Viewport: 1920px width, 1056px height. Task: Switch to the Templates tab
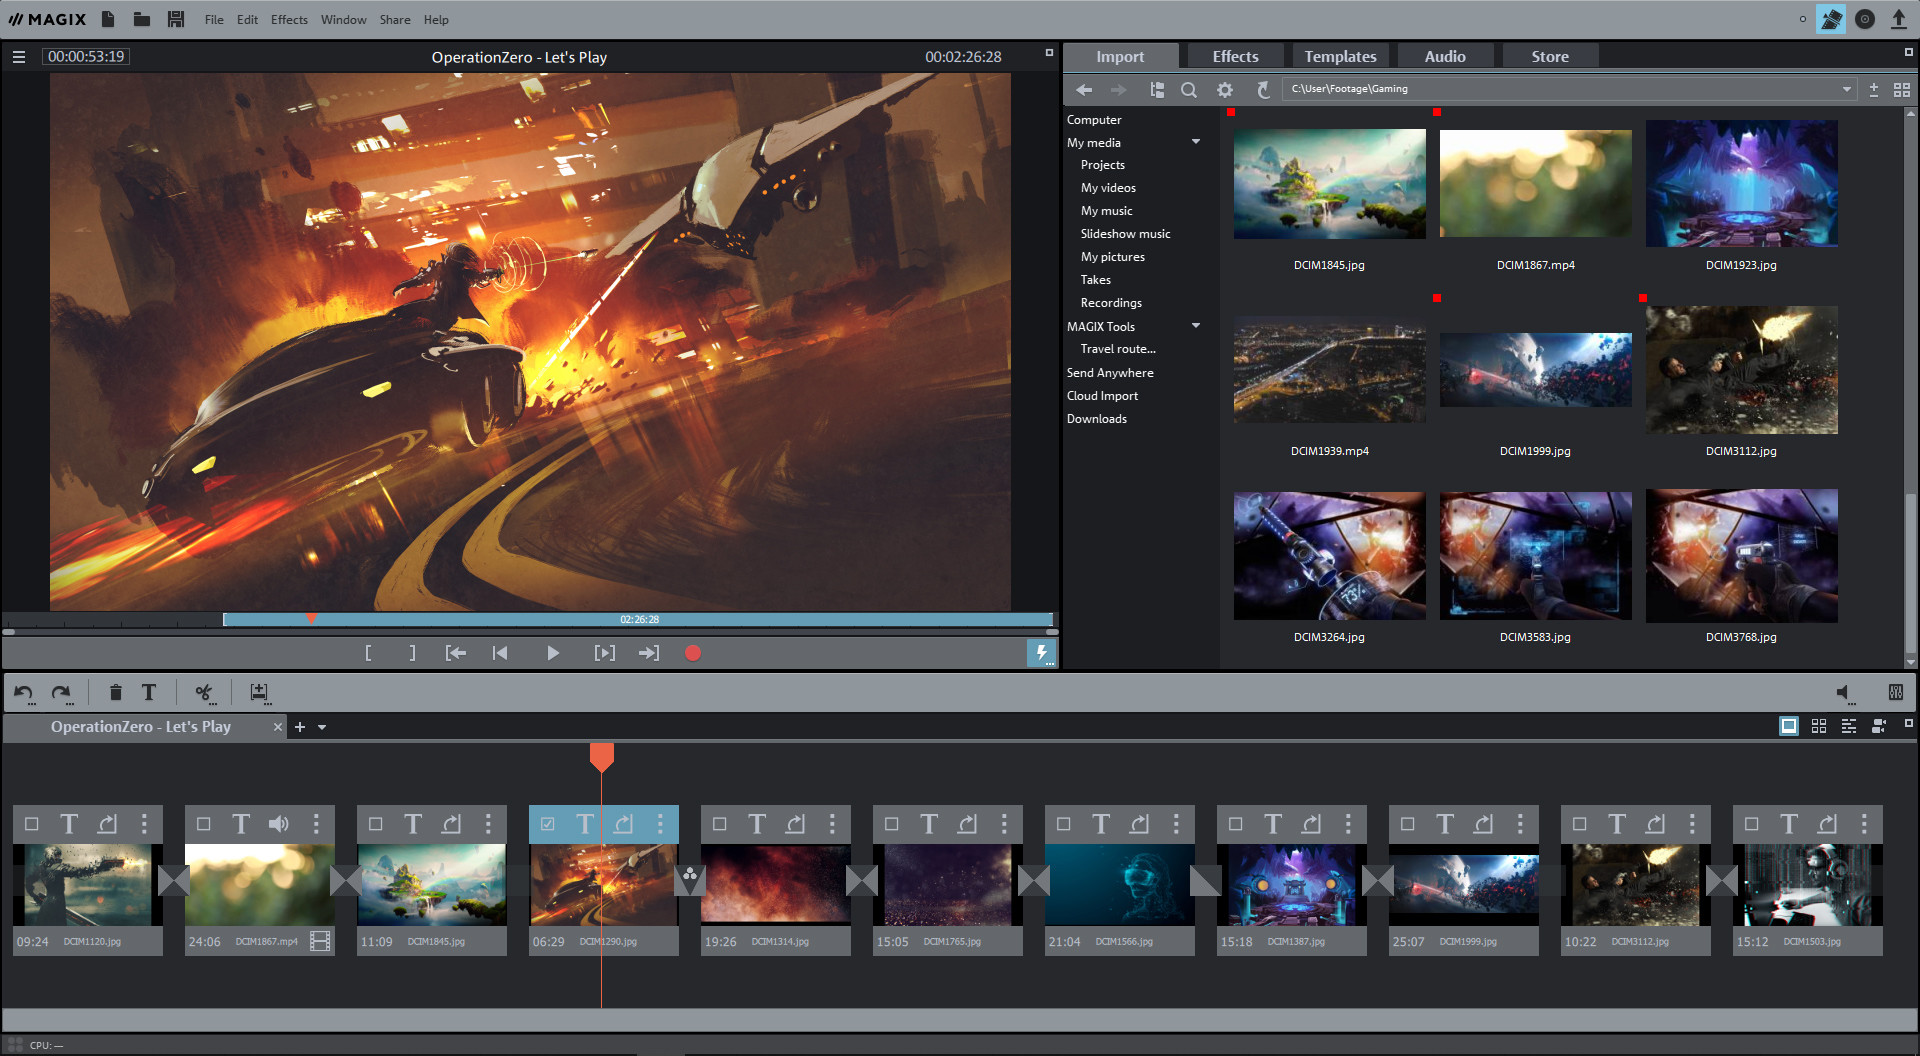pyautogui.click(x=1340, y=56)
